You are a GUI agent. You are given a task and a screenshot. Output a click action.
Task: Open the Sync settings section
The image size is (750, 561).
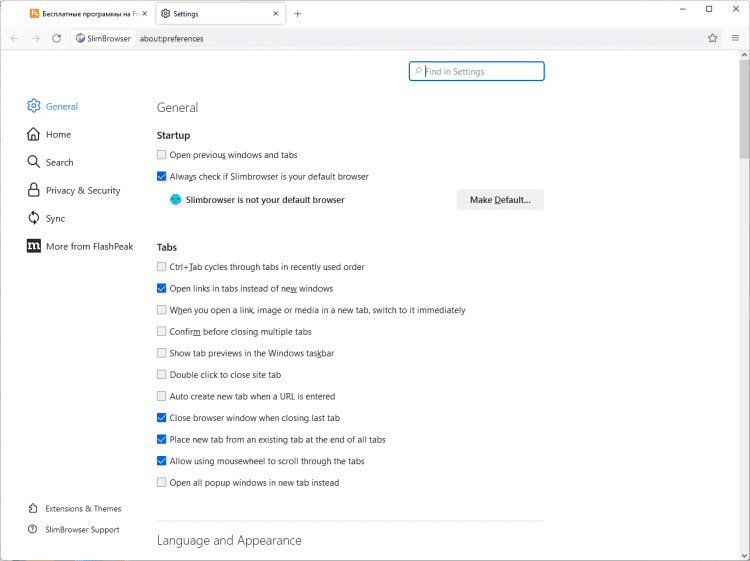coord(55,218)
